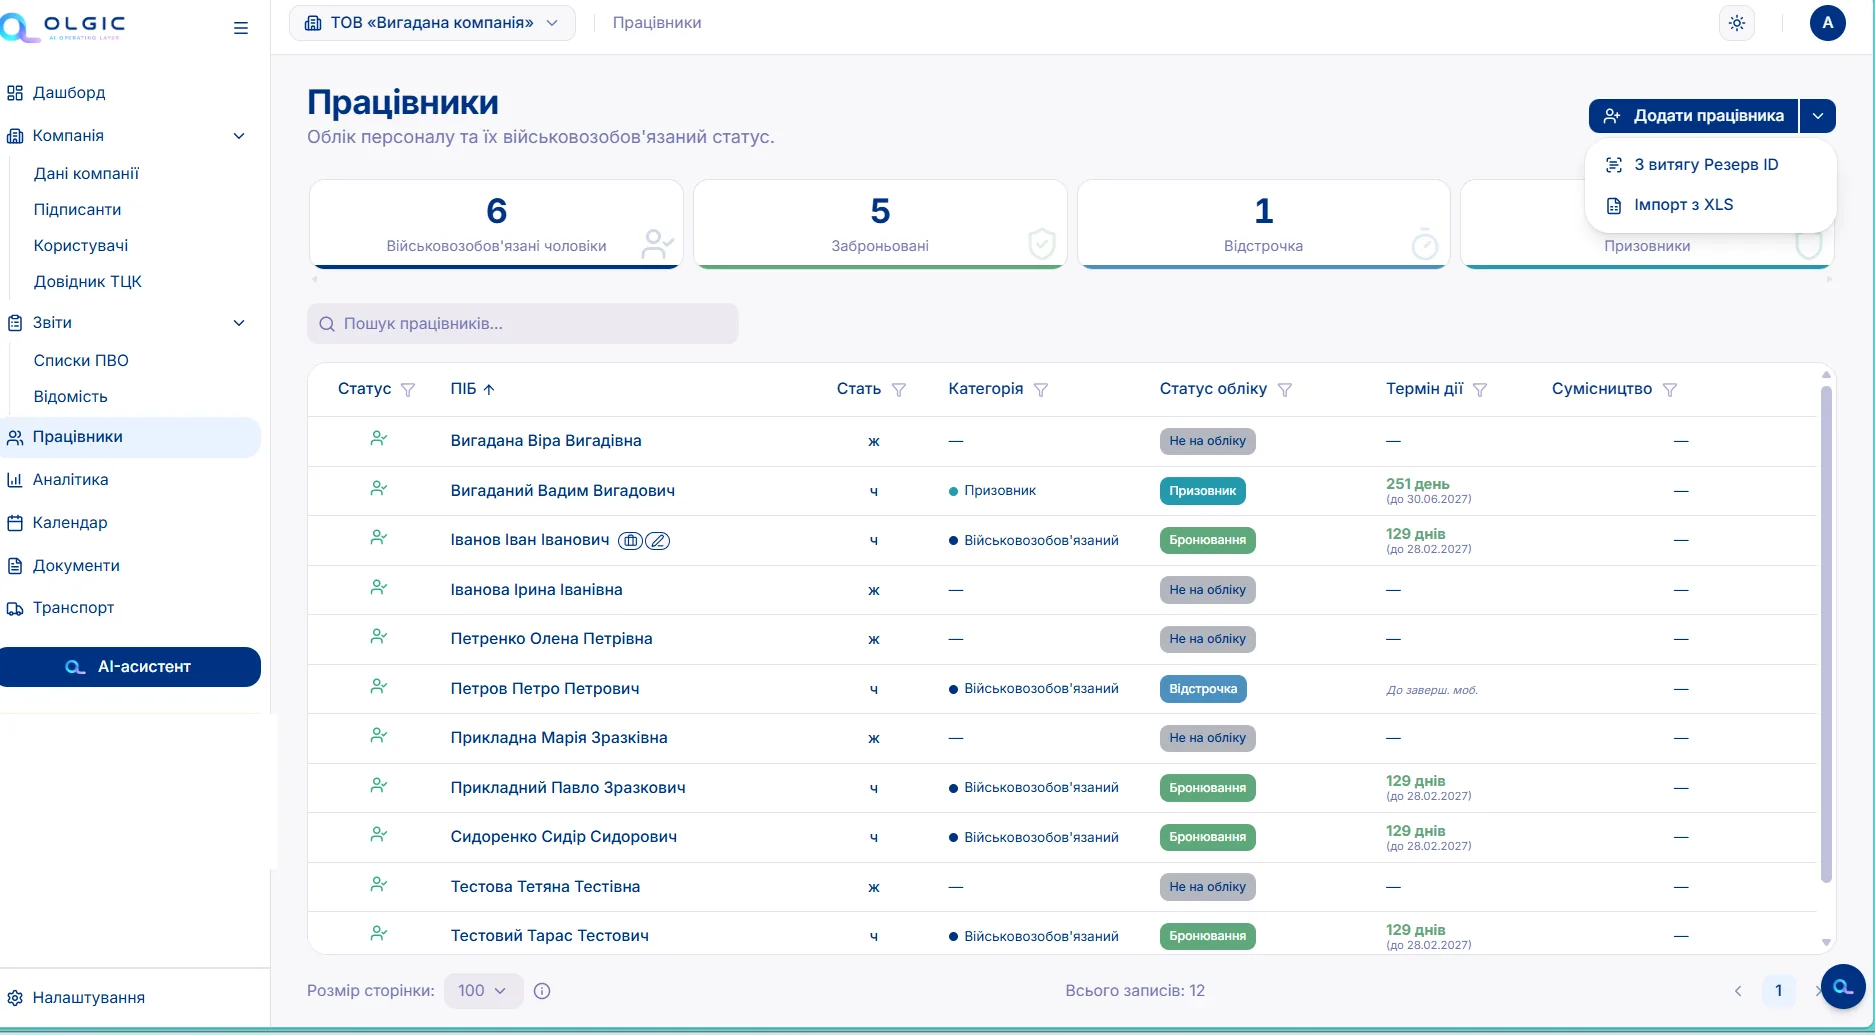
Task: Click the filter icon next to Стать
Action: [899, 390]
